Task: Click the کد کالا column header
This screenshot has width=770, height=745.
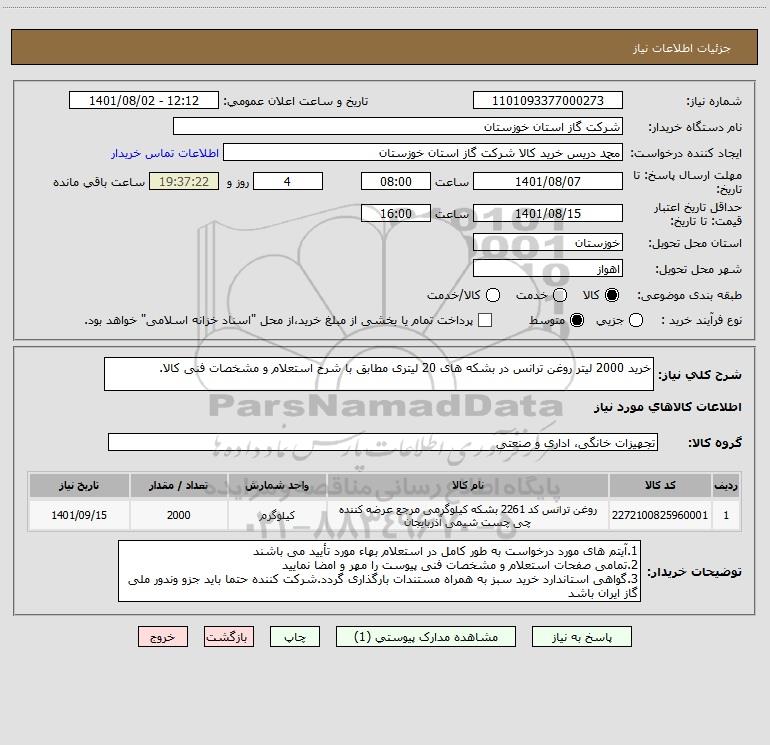Action: click(x=660, y=485)
